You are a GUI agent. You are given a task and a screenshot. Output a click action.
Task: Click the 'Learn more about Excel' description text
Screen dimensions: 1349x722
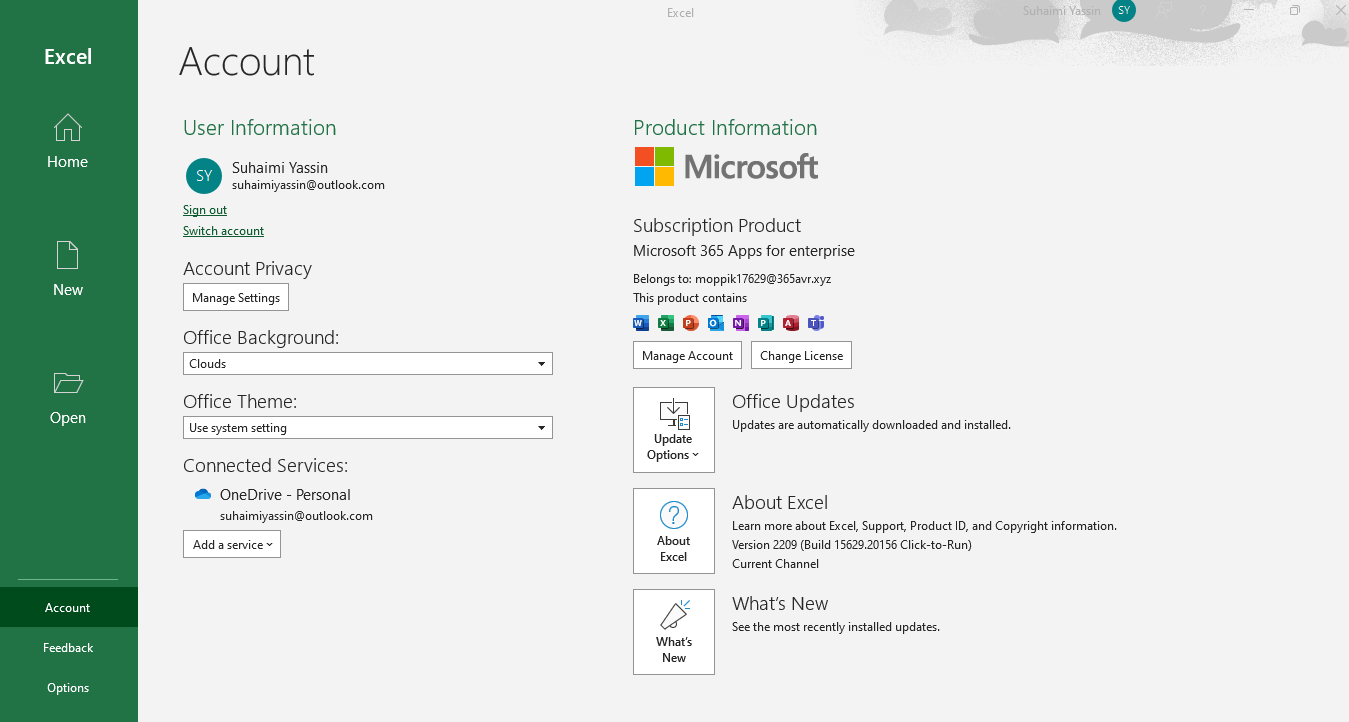click(x=924, y=526)
